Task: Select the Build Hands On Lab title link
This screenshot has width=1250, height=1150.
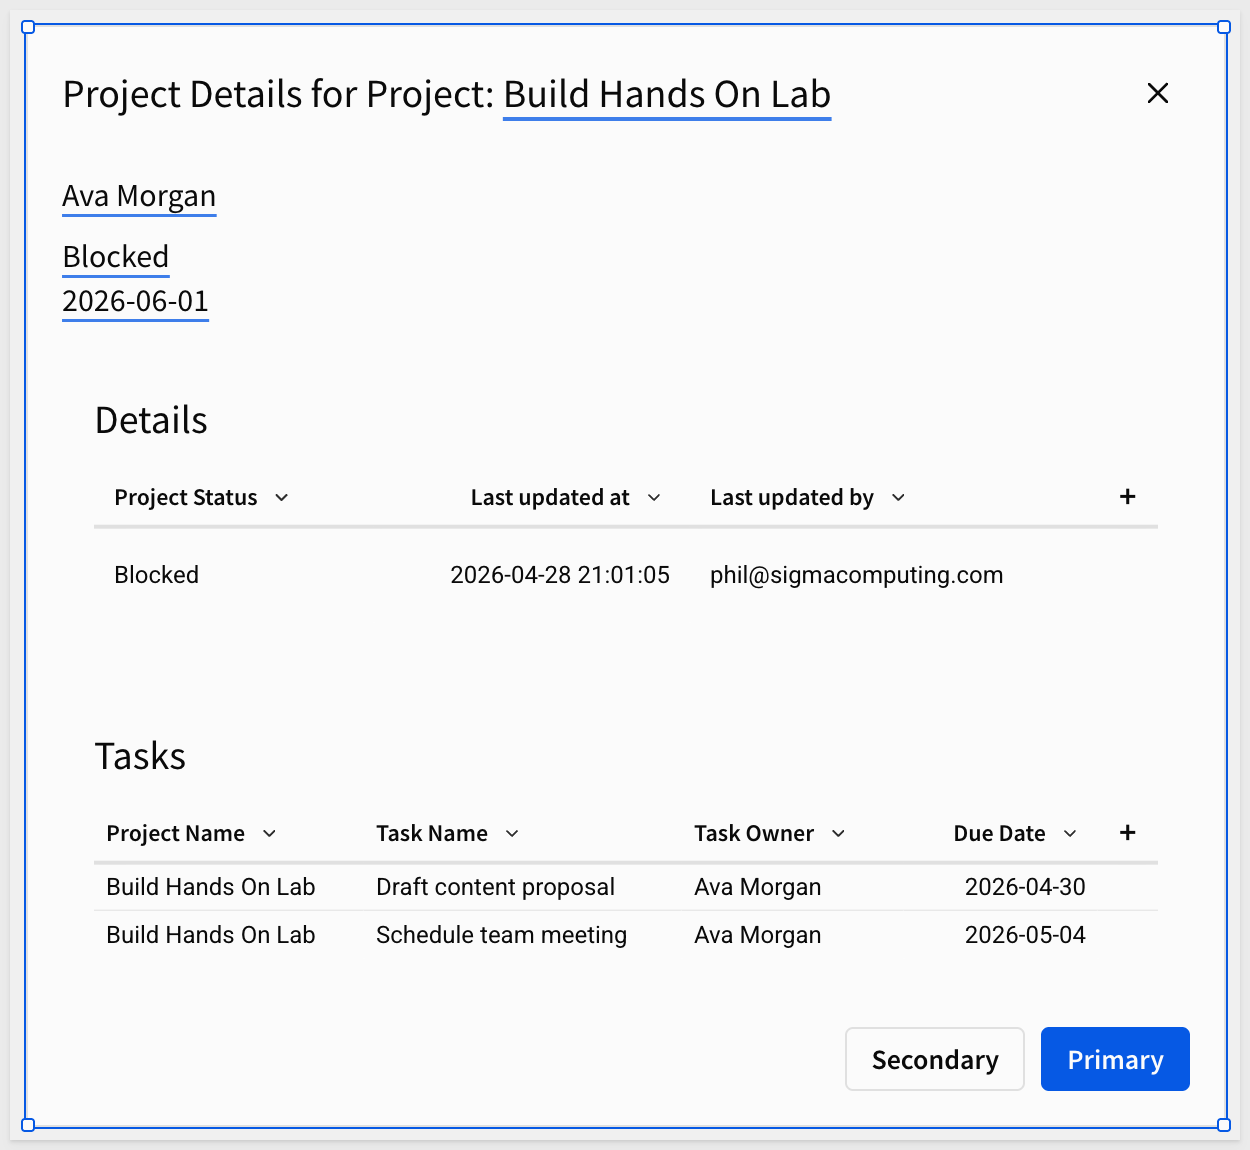Action: coord(667,95)
